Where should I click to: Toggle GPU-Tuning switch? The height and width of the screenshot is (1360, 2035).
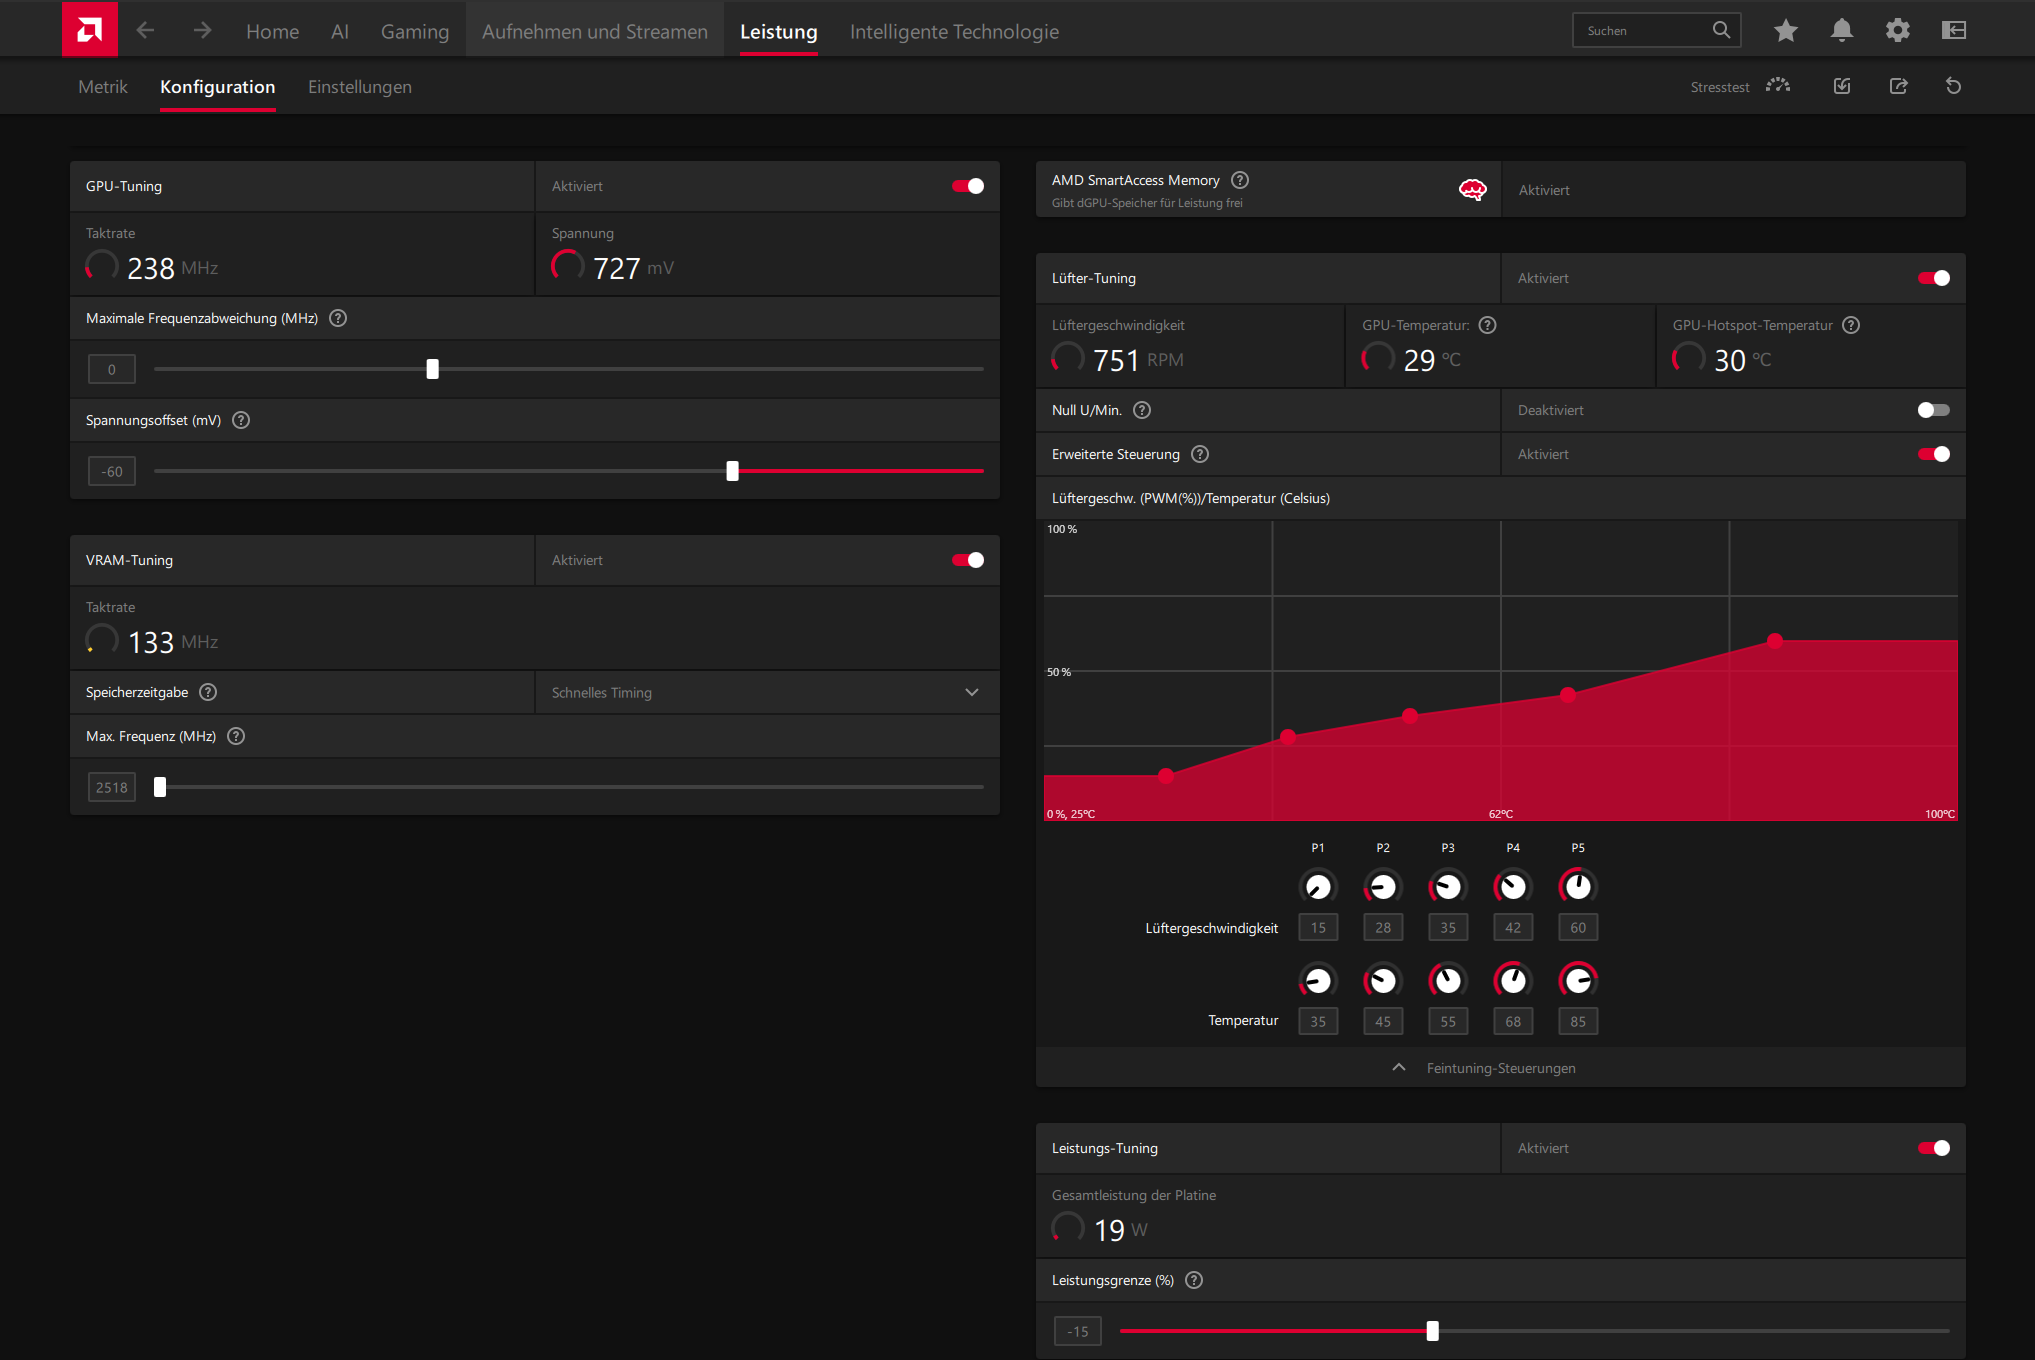click(968, 186)
